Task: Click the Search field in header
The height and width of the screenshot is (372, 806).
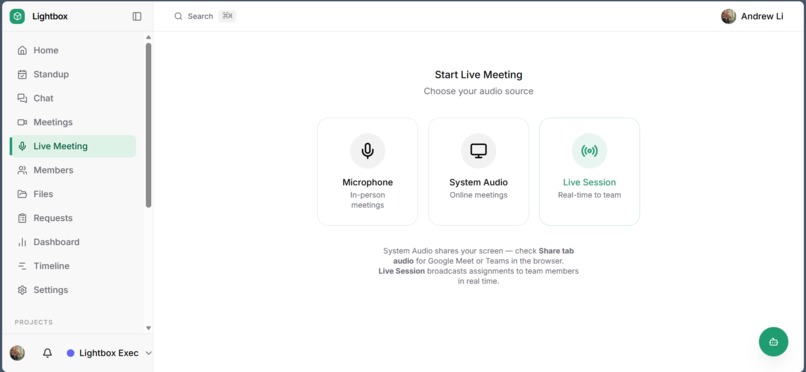Action: pyautogui.click(x=205, y=16)
